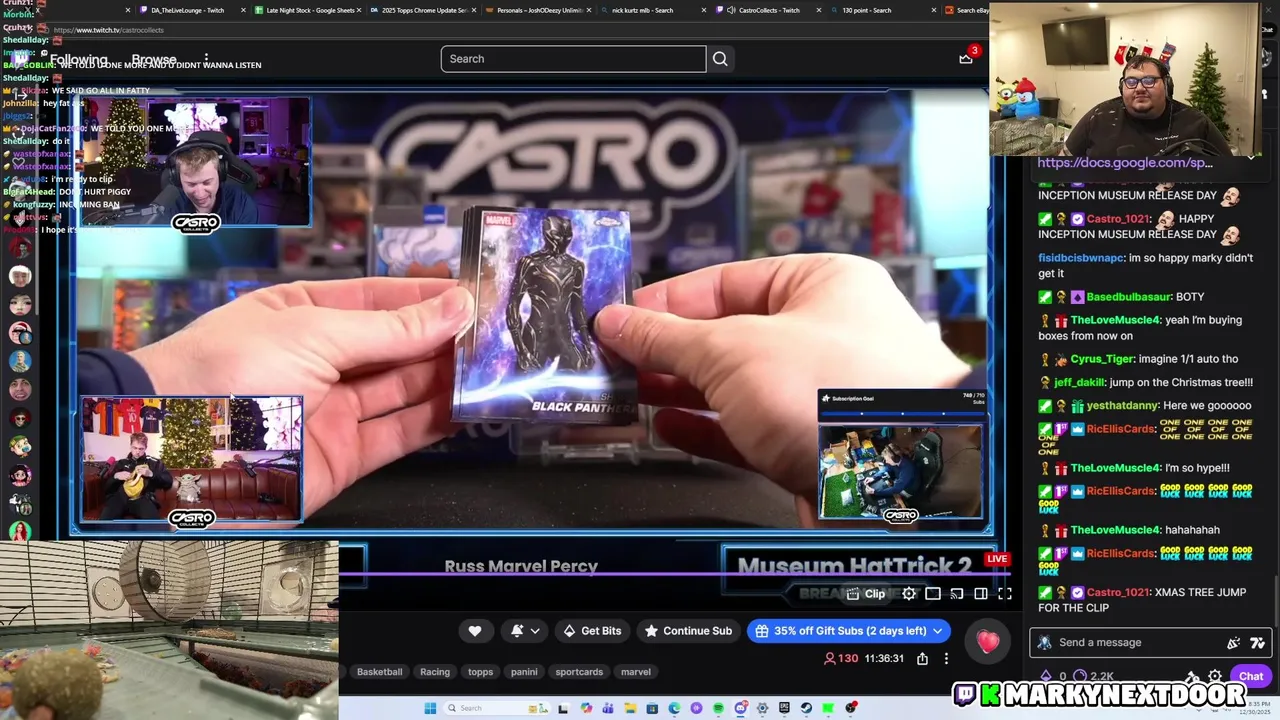This screenshot has height=720, width=1280.
Task: Select the sportcards tag
Action: (579, 672)
